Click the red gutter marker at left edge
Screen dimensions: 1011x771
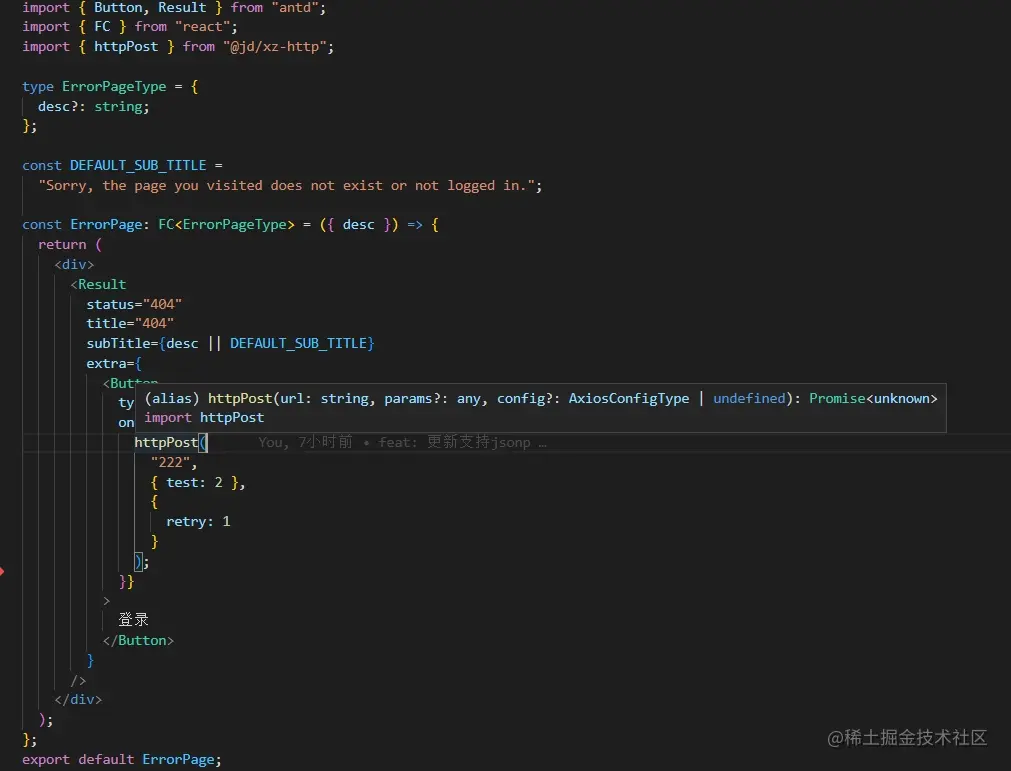(x=2, y=571)
